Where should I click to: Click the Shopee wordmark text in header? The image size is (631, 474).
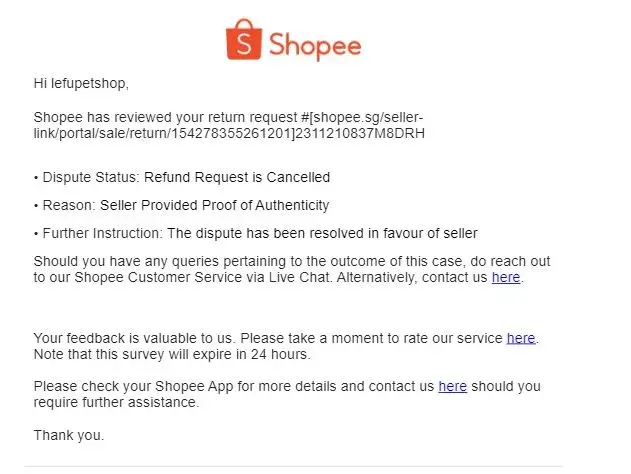(315, 43)
